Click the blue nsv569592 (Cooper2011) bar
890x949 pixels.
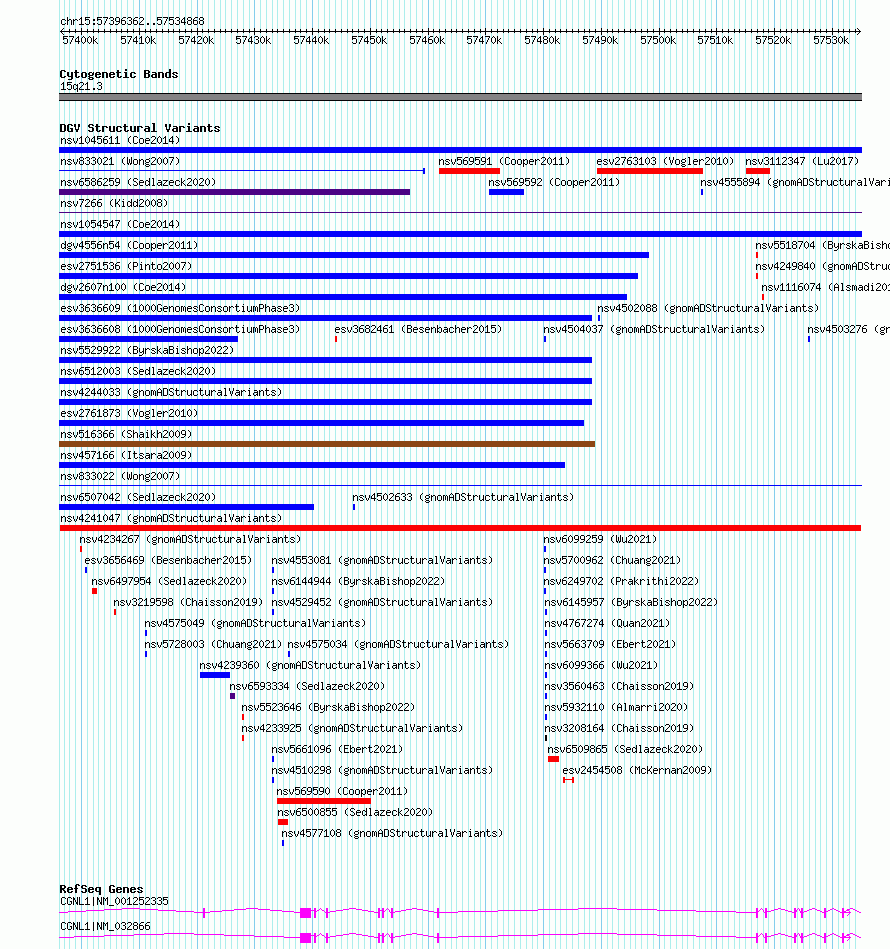[x=506, y=192]
